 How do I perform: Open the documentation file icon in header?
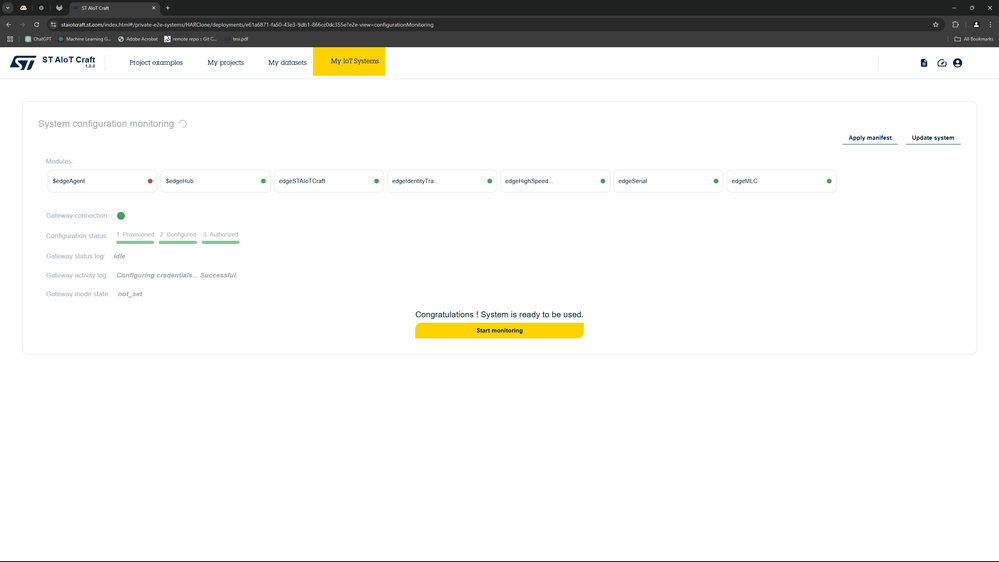pos(924,63)
